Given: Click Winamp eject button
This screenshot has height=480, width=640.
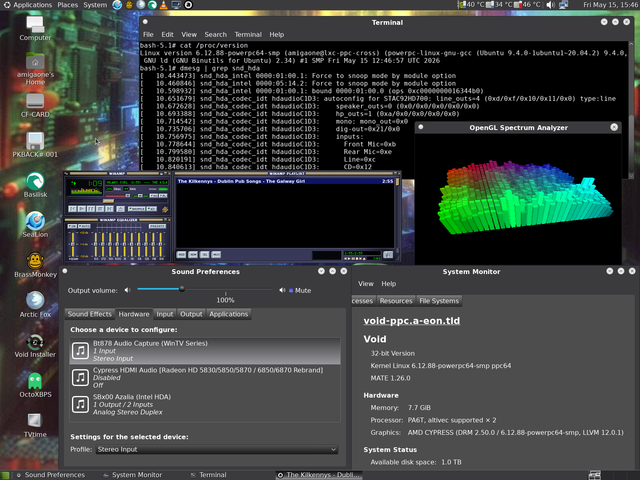Looking at the screenshot, I should coord(120,209).
